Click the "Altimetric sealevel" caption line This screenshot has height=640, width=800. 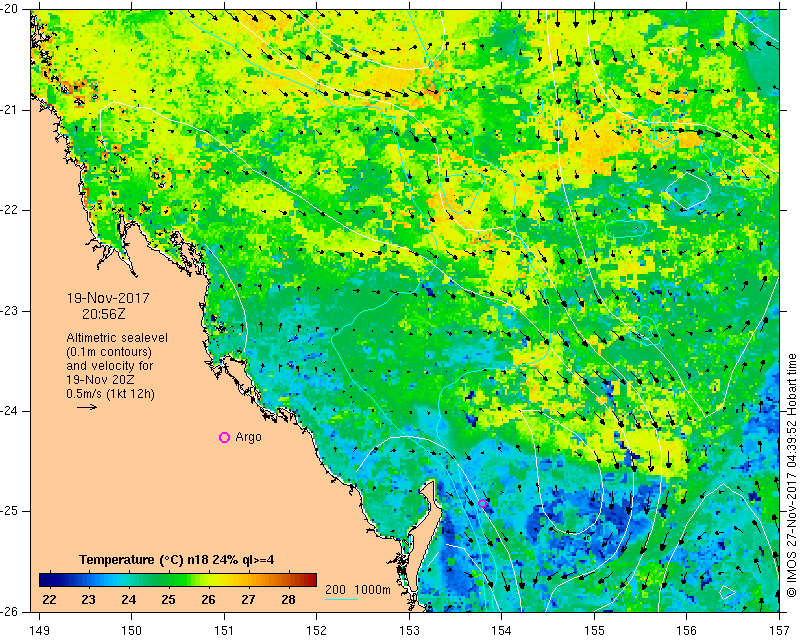coord(117,338)
